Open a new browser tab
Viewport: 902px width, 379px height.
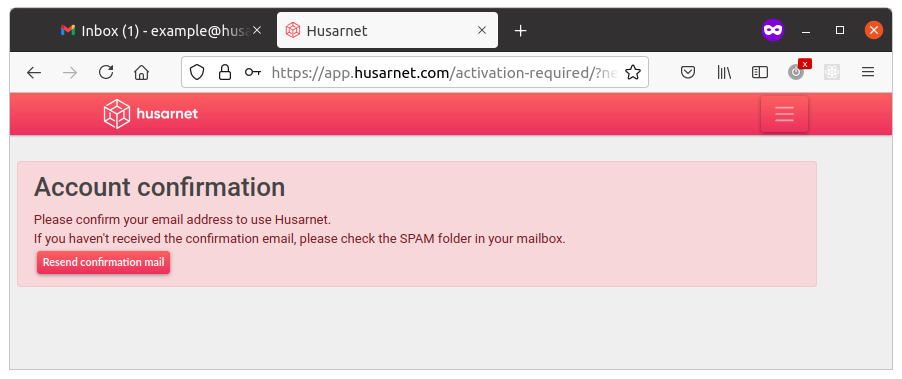tap(521, 30)
